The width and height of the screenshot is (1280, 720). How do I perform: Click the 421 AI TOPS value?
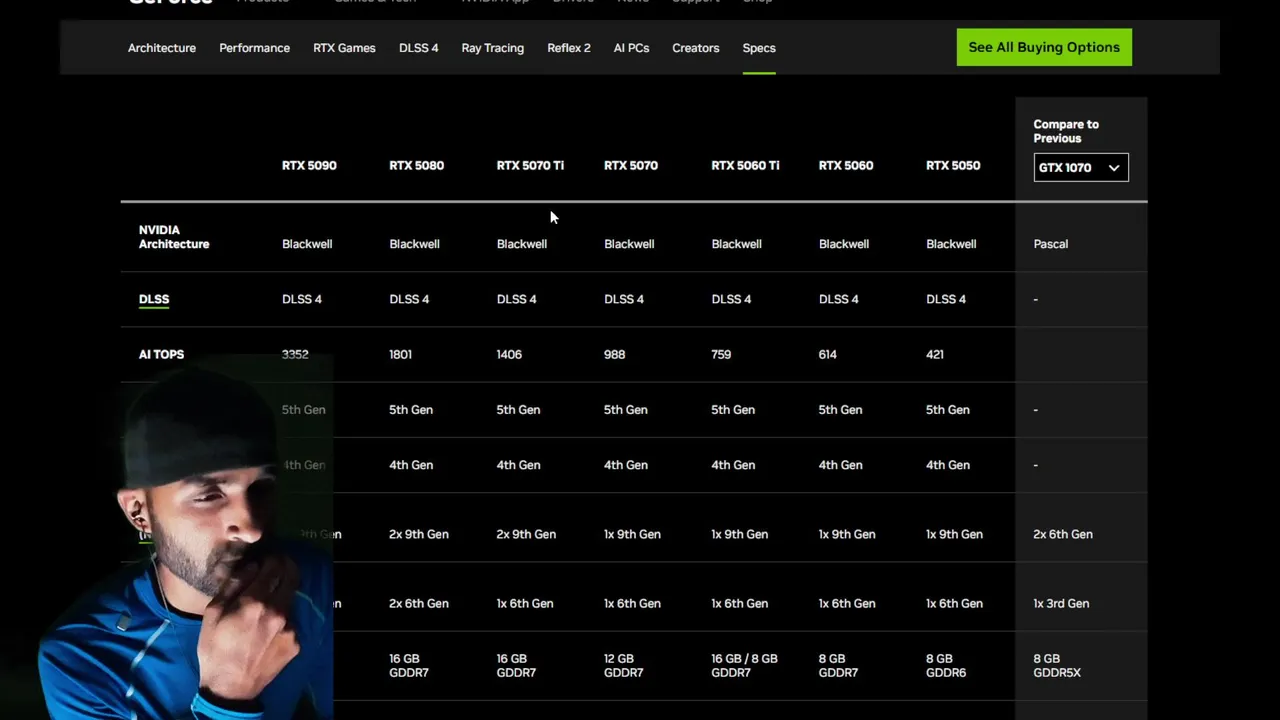click(935, 354)
